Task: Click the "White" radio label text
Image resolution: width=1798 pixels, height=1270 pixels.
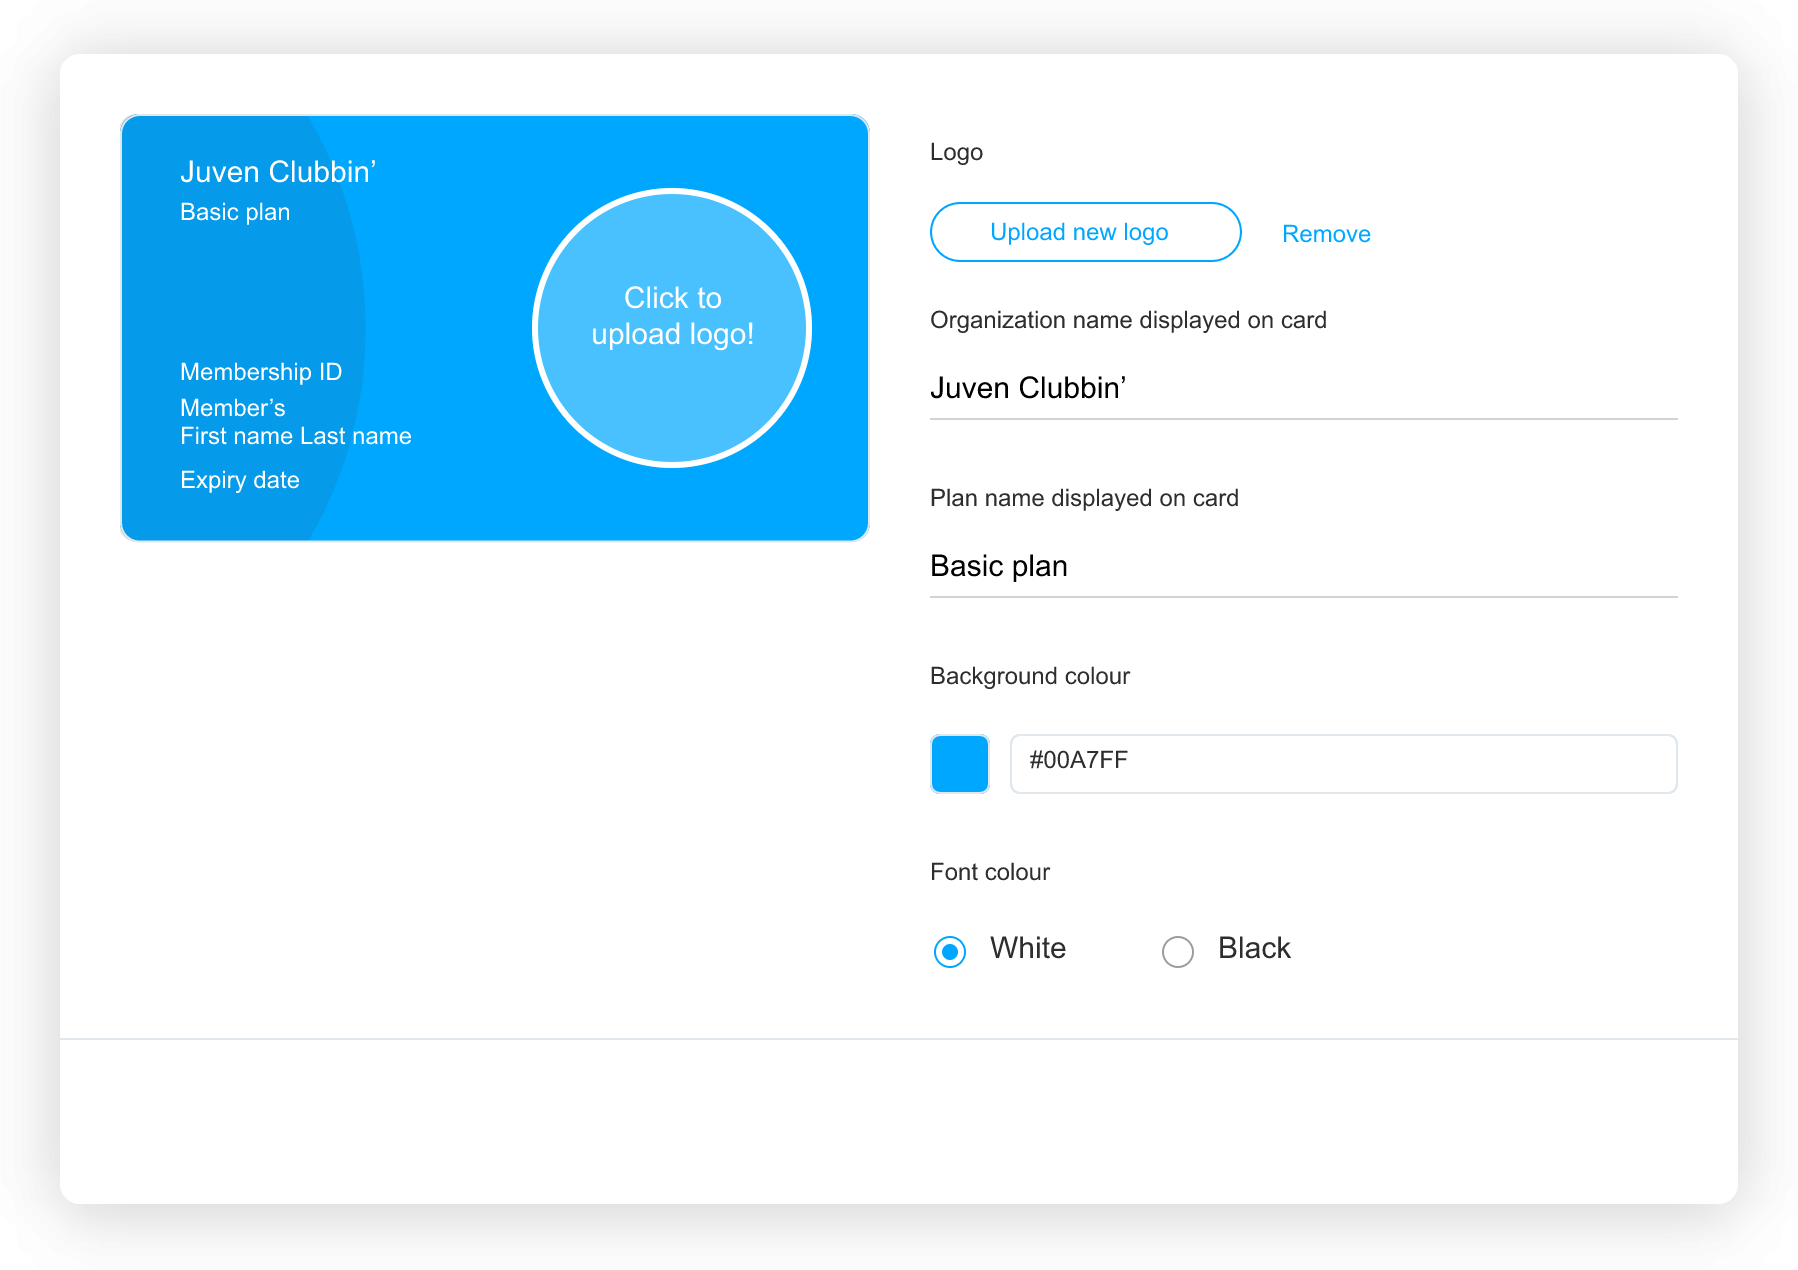Action: [1028, 948]
